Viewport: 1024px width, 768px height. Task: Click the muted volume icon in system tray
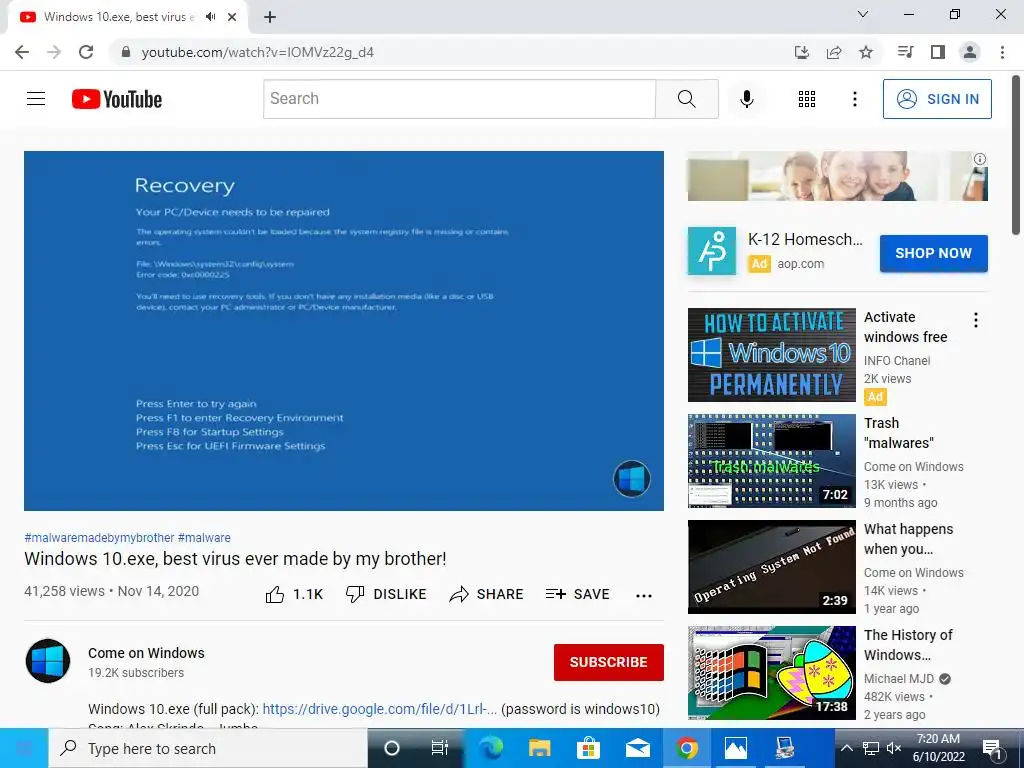[893, 748]
